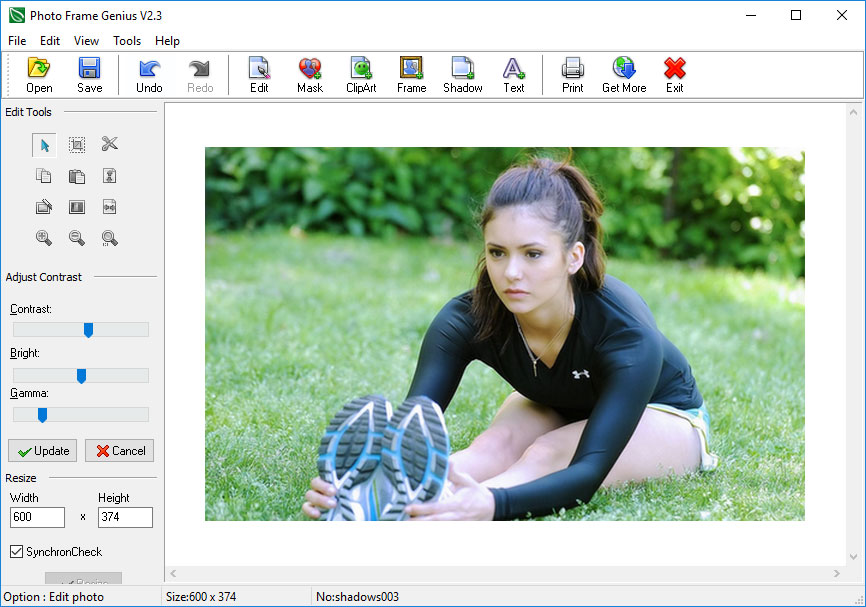Click the zoom out magnifier icon

pos(77,238)
